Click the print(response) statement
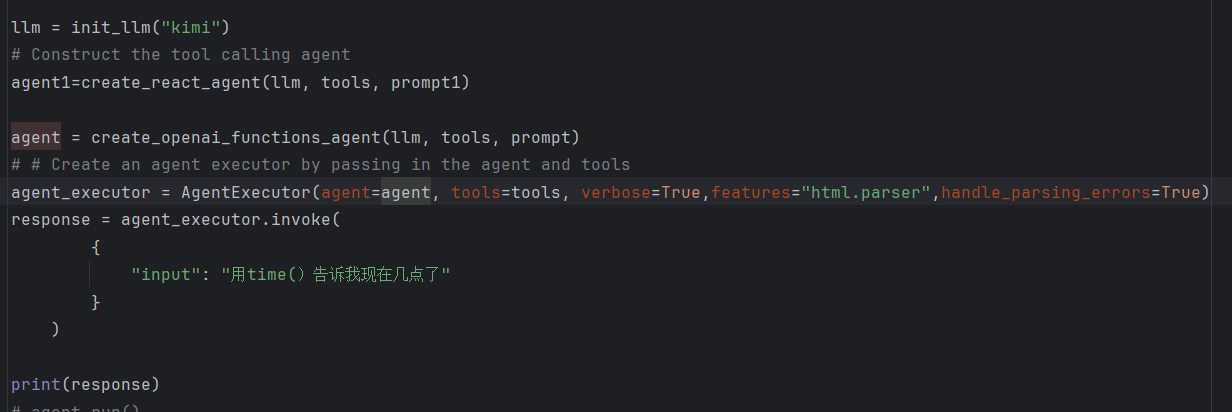Viewport: 1232px width, 412px height. point(85,384)
